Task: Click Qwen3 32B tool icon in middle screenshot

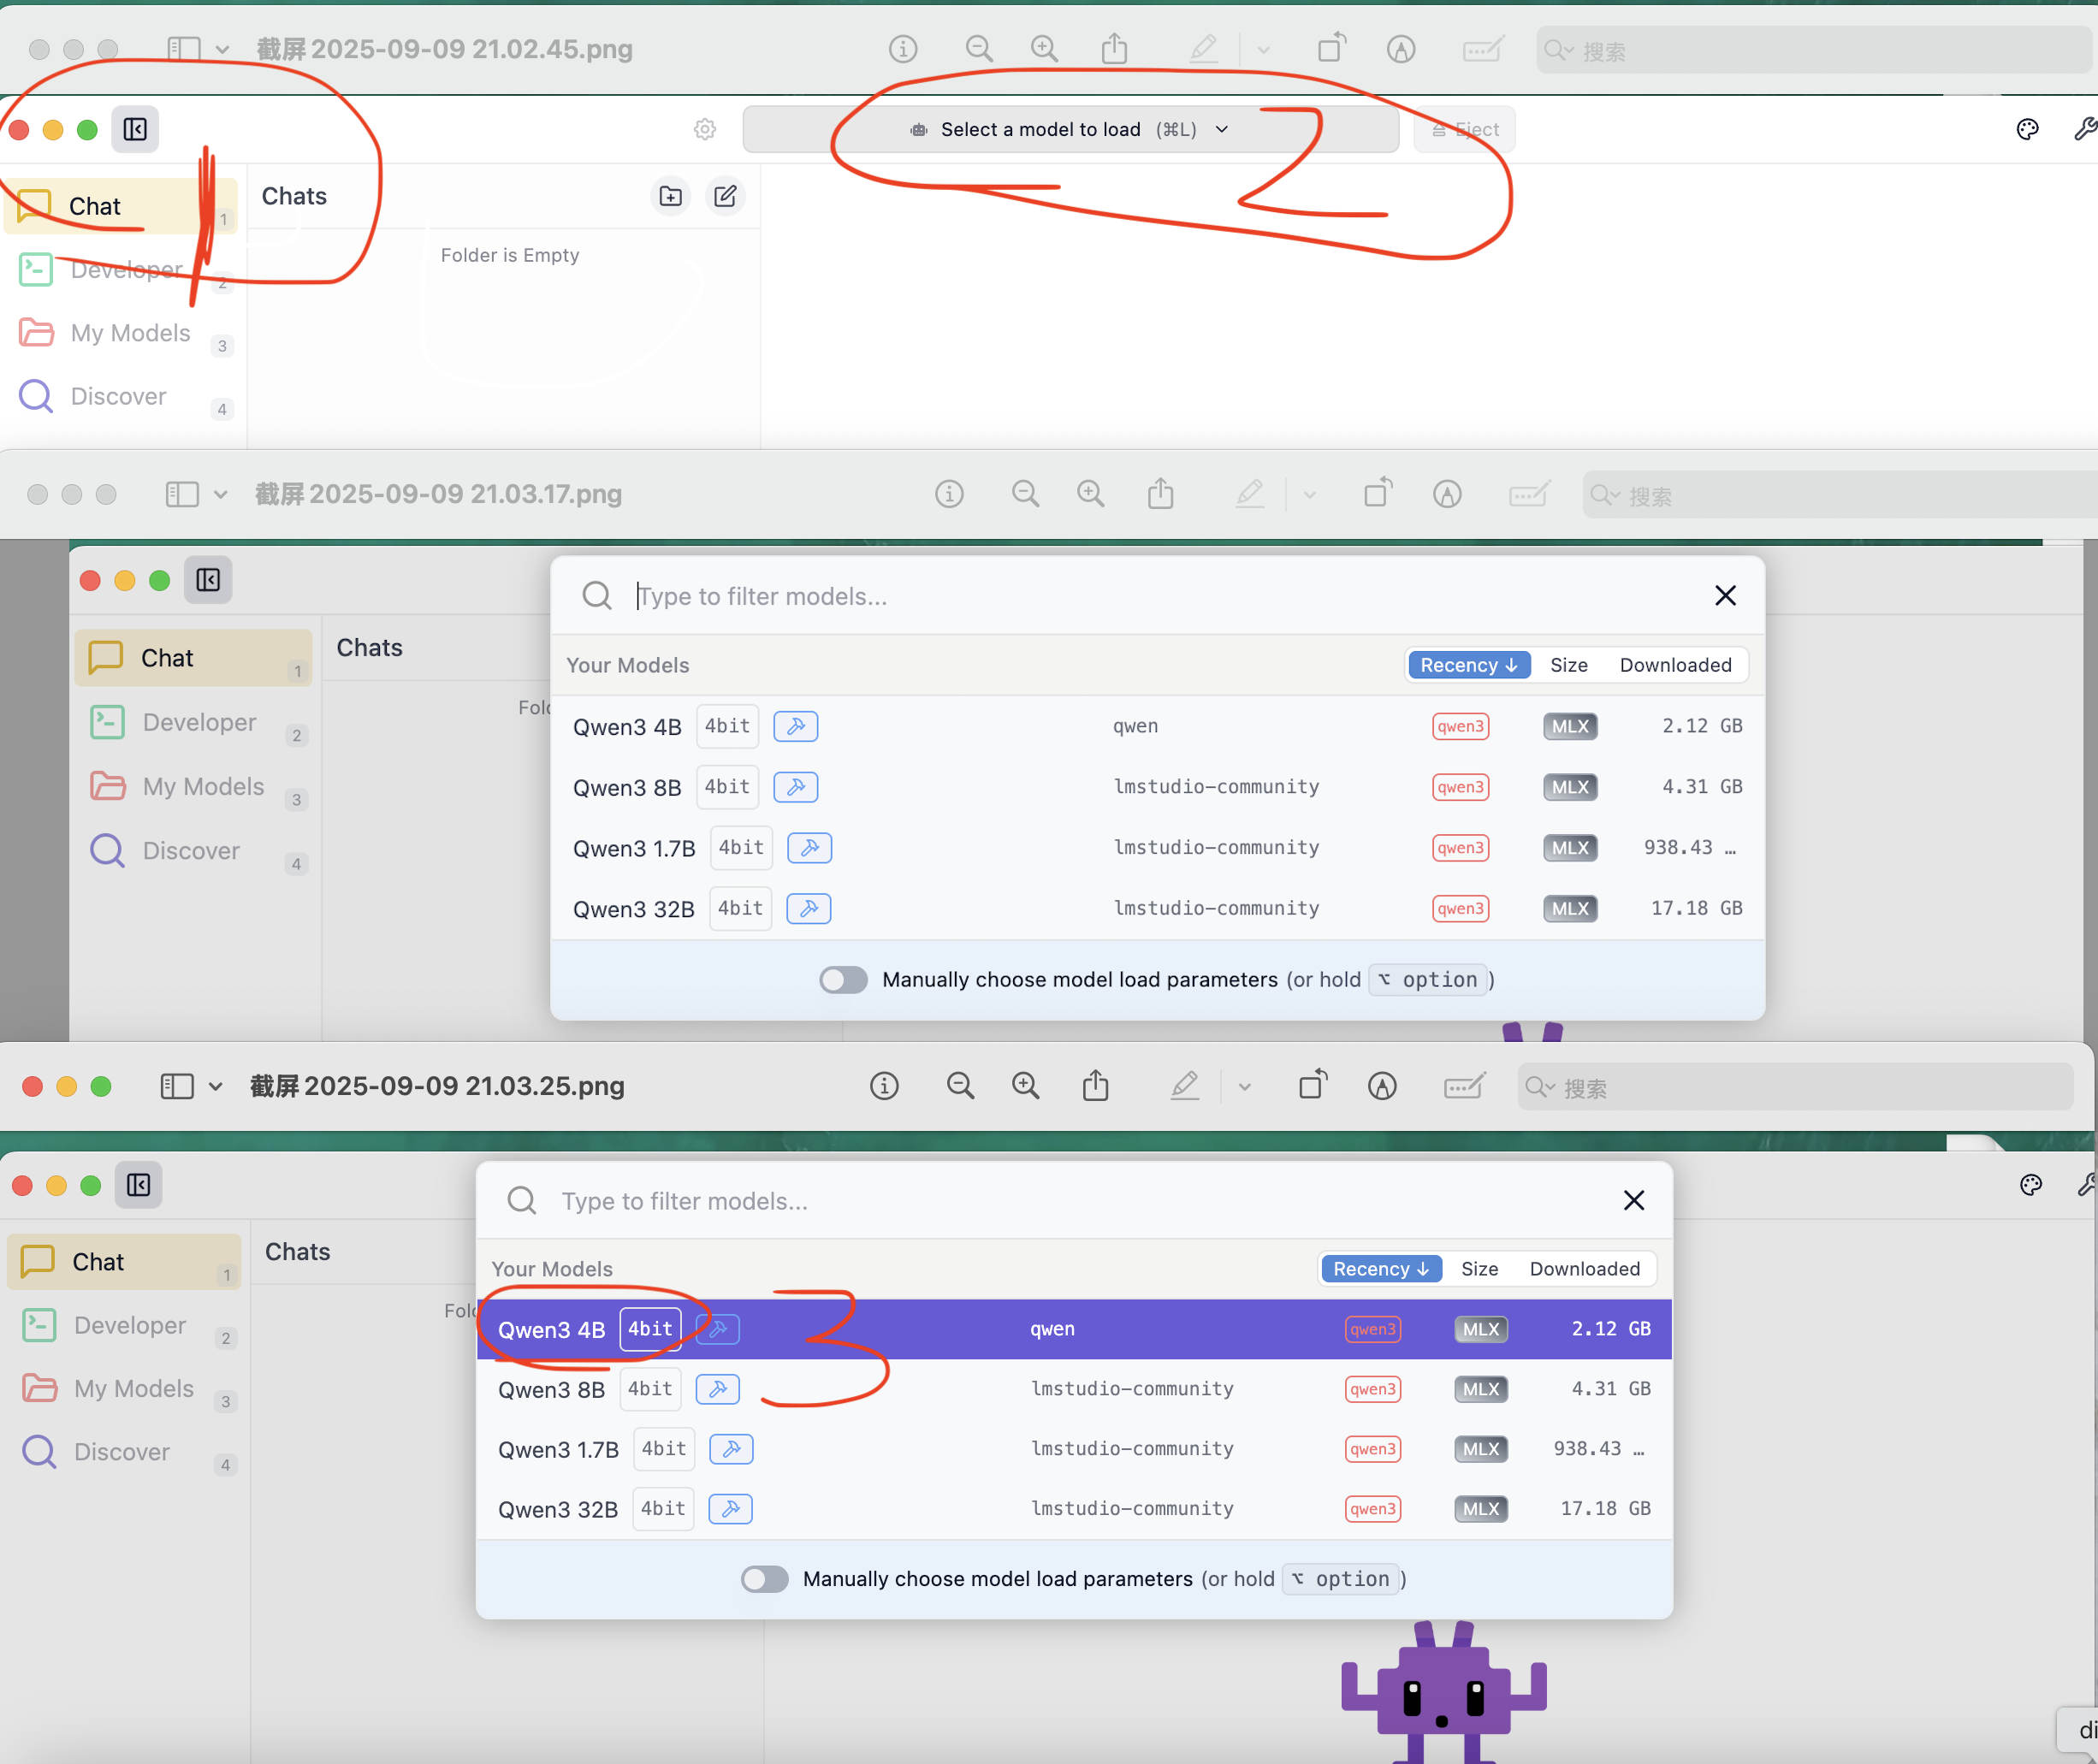Action: tap(809, 909)
